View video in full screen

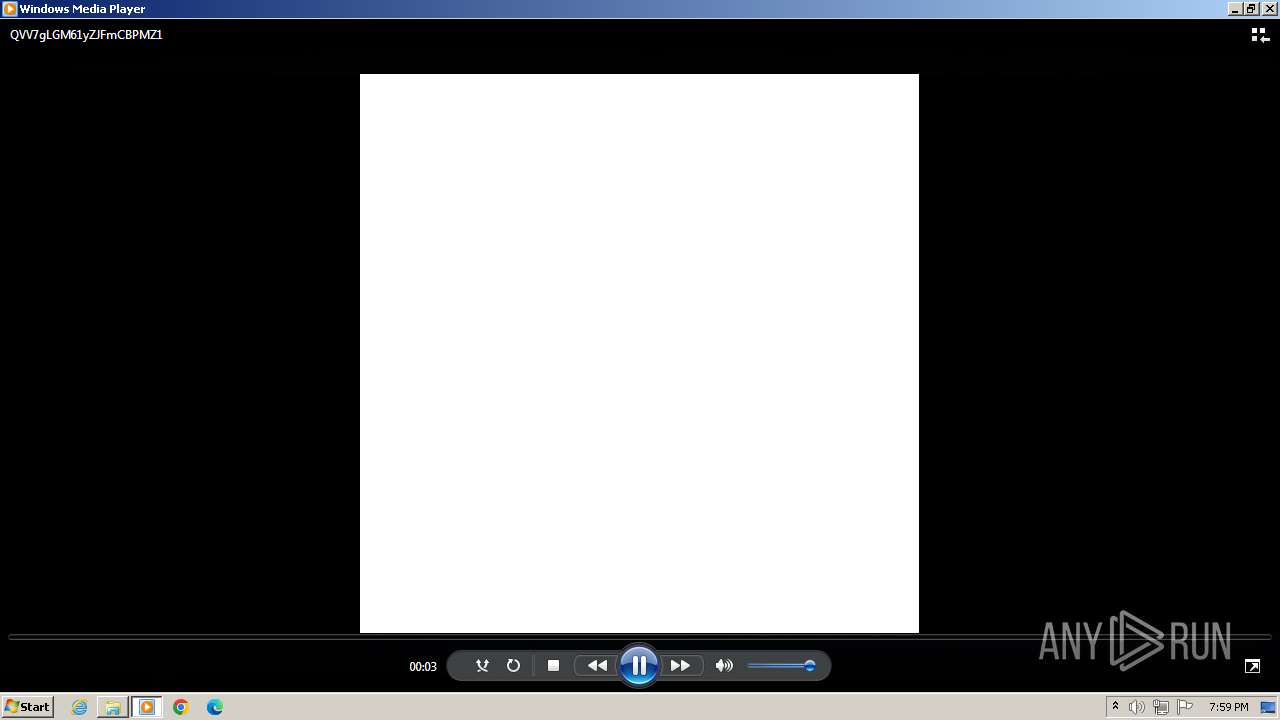(1252, 666)
